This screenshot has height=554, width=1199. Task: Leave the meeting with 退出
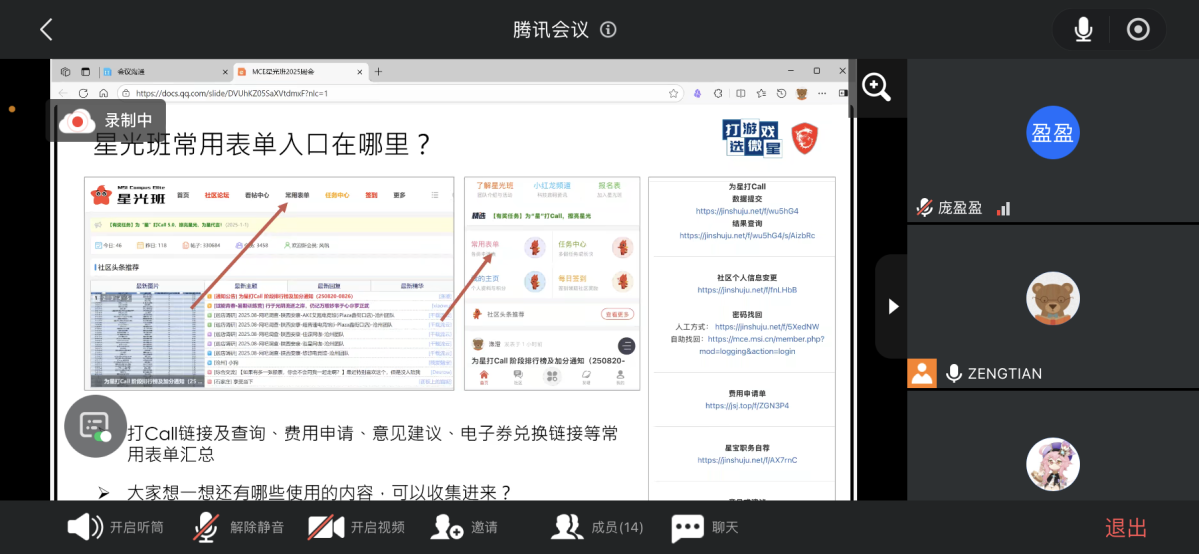[x=1125, y=528]
